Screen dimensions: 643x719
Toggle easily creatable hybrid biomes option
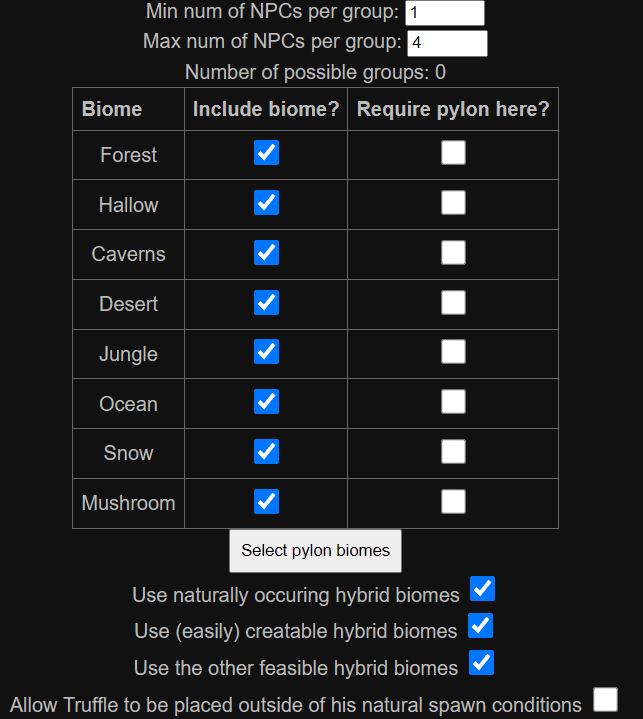click(481, 627)
